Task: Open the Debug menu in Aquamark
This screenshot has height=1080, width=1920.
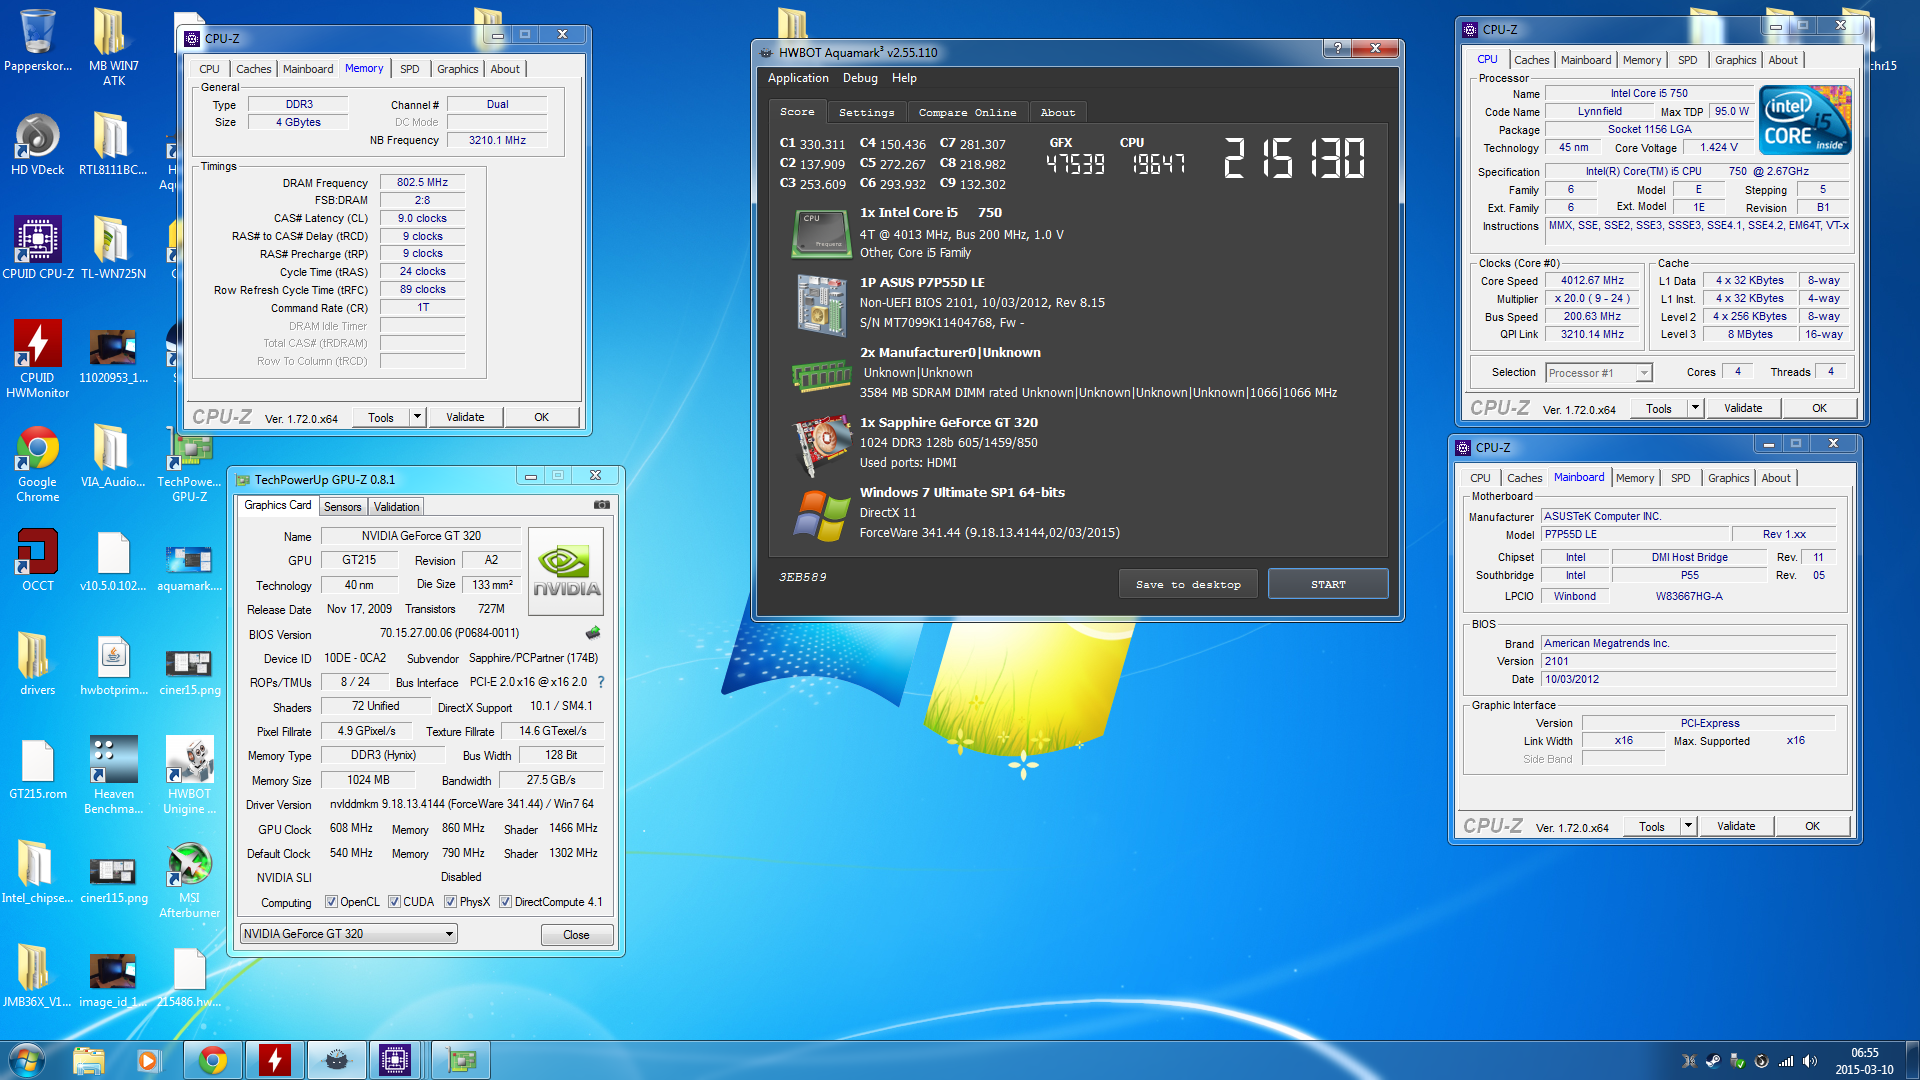Action: coord(860,78)
